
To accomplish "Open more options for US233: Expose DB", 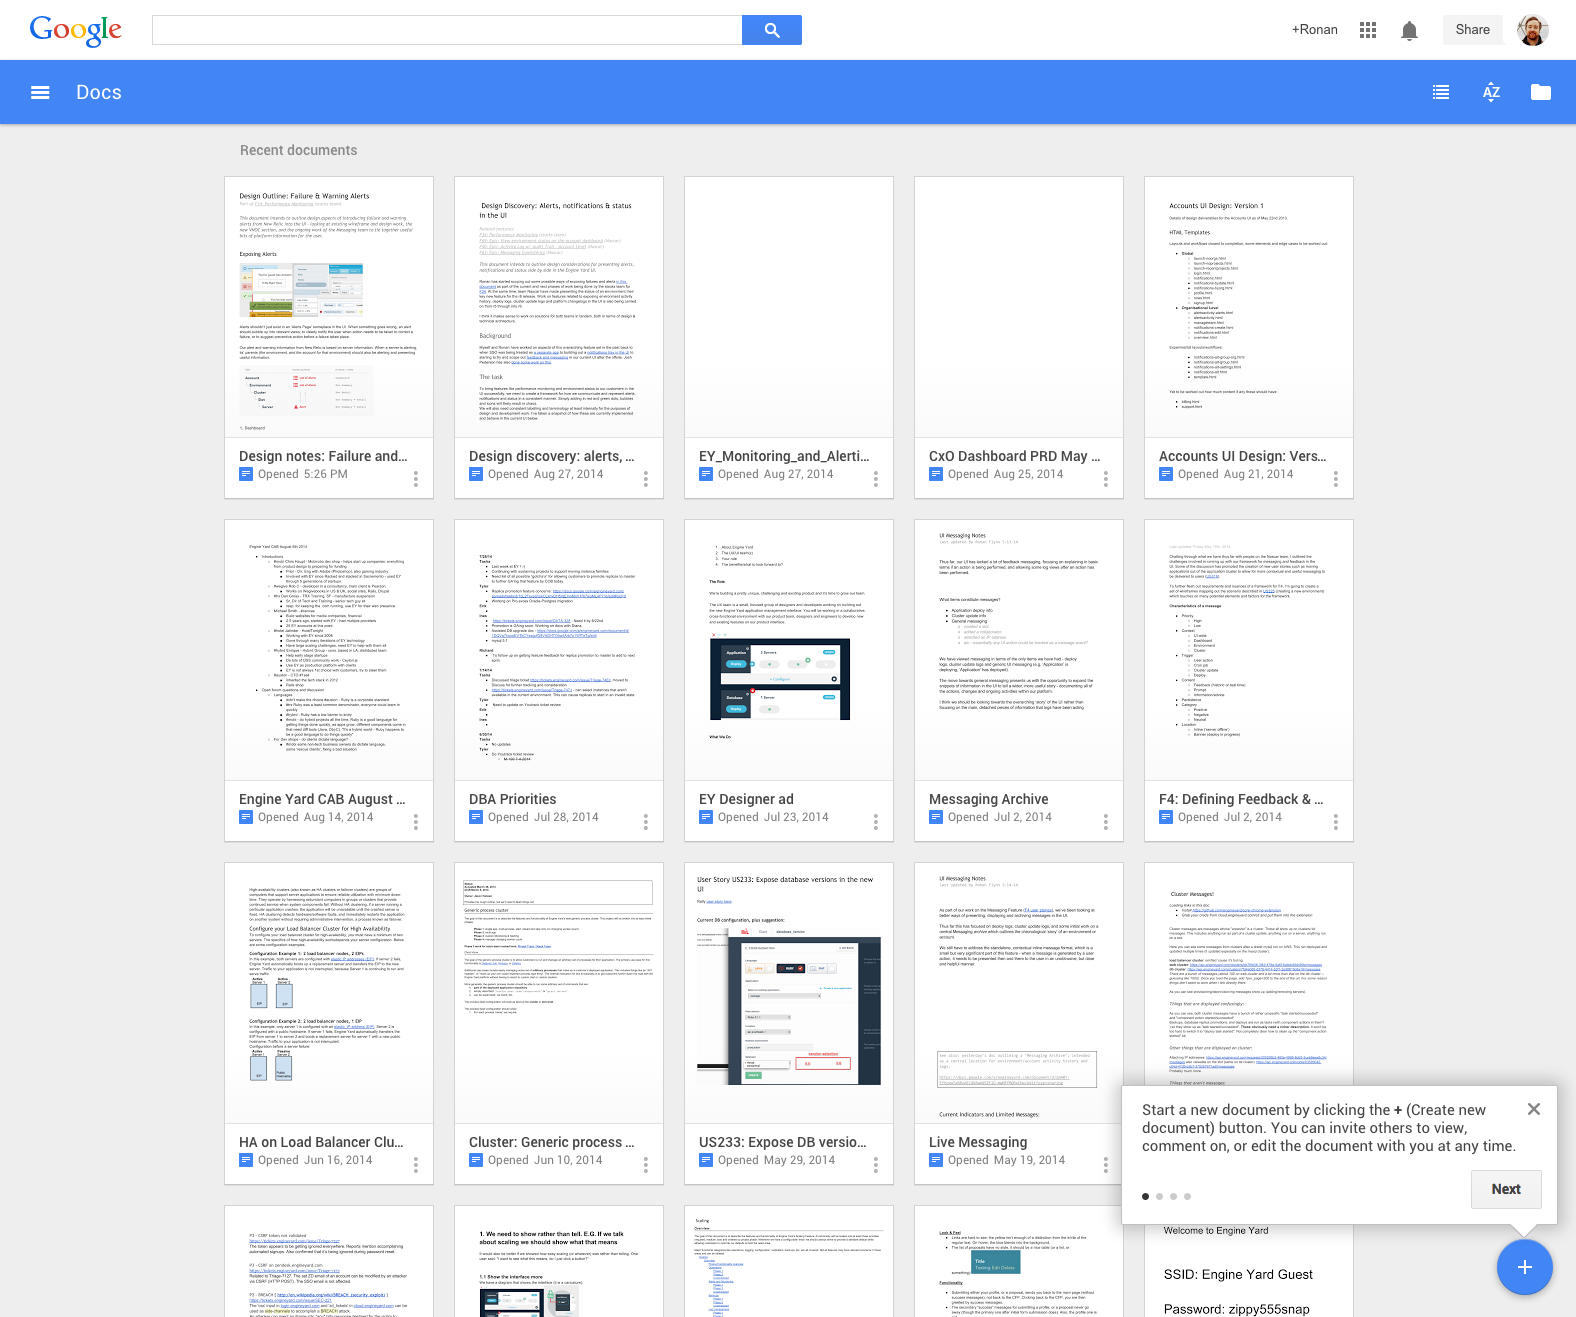I will pyautogui.click(x=876, y=1165).
